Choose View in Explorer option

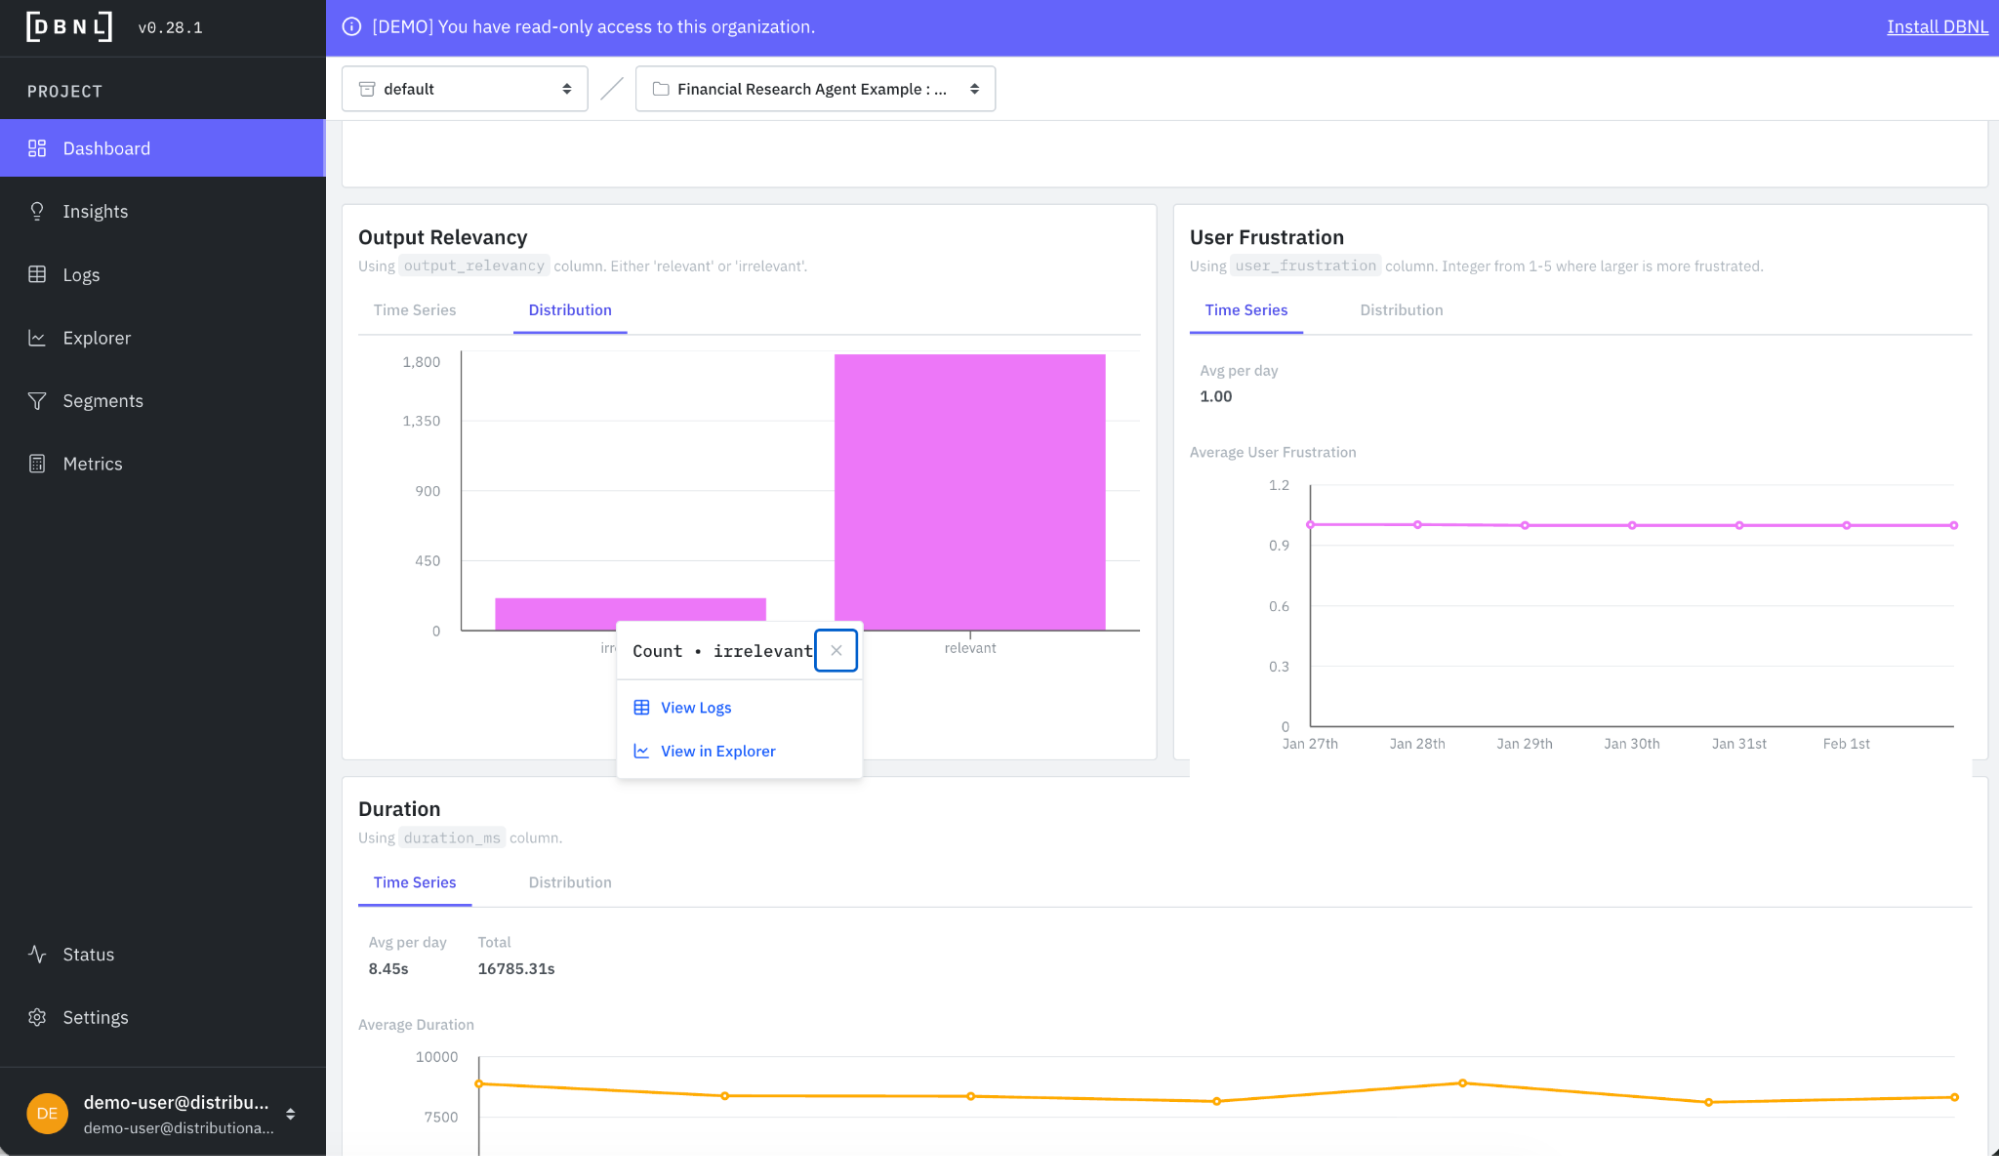(717, 751)
